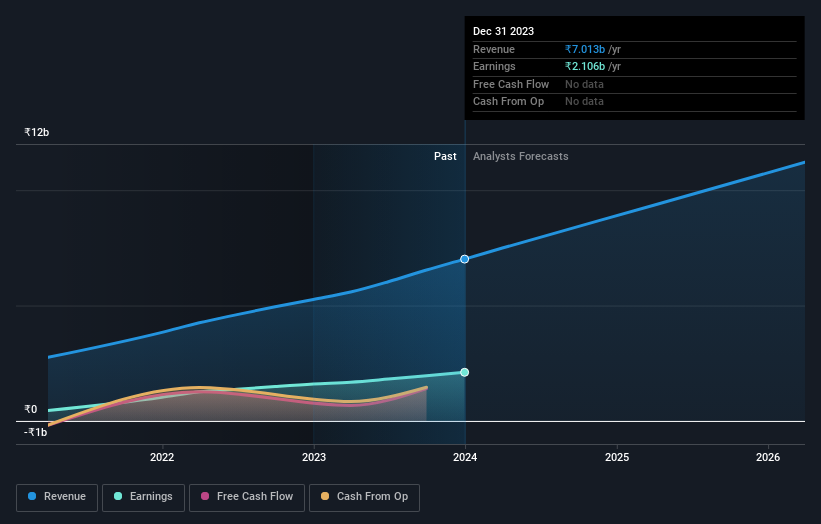Click the ₹0 y-axis label

tap(31, 409)
